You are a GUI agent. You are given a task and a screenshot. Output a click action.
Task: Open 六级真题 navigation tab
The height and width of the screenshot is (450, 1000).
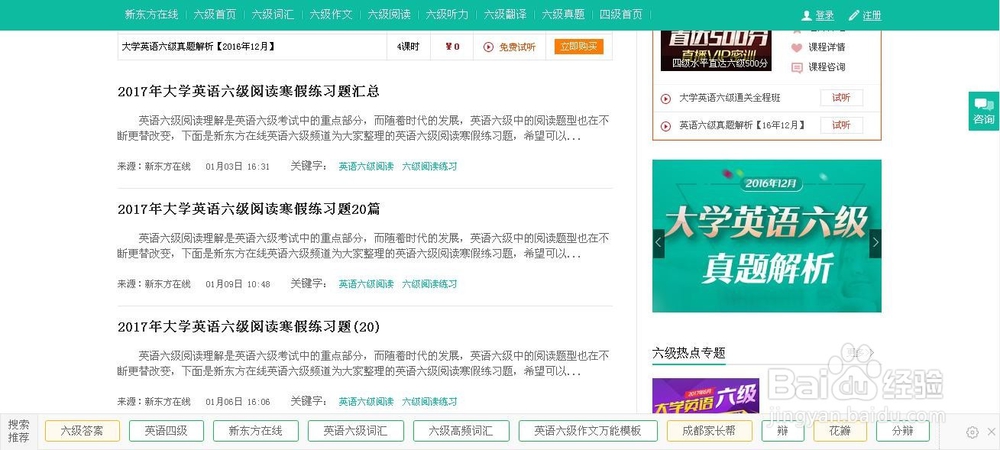tap(563, 15)
